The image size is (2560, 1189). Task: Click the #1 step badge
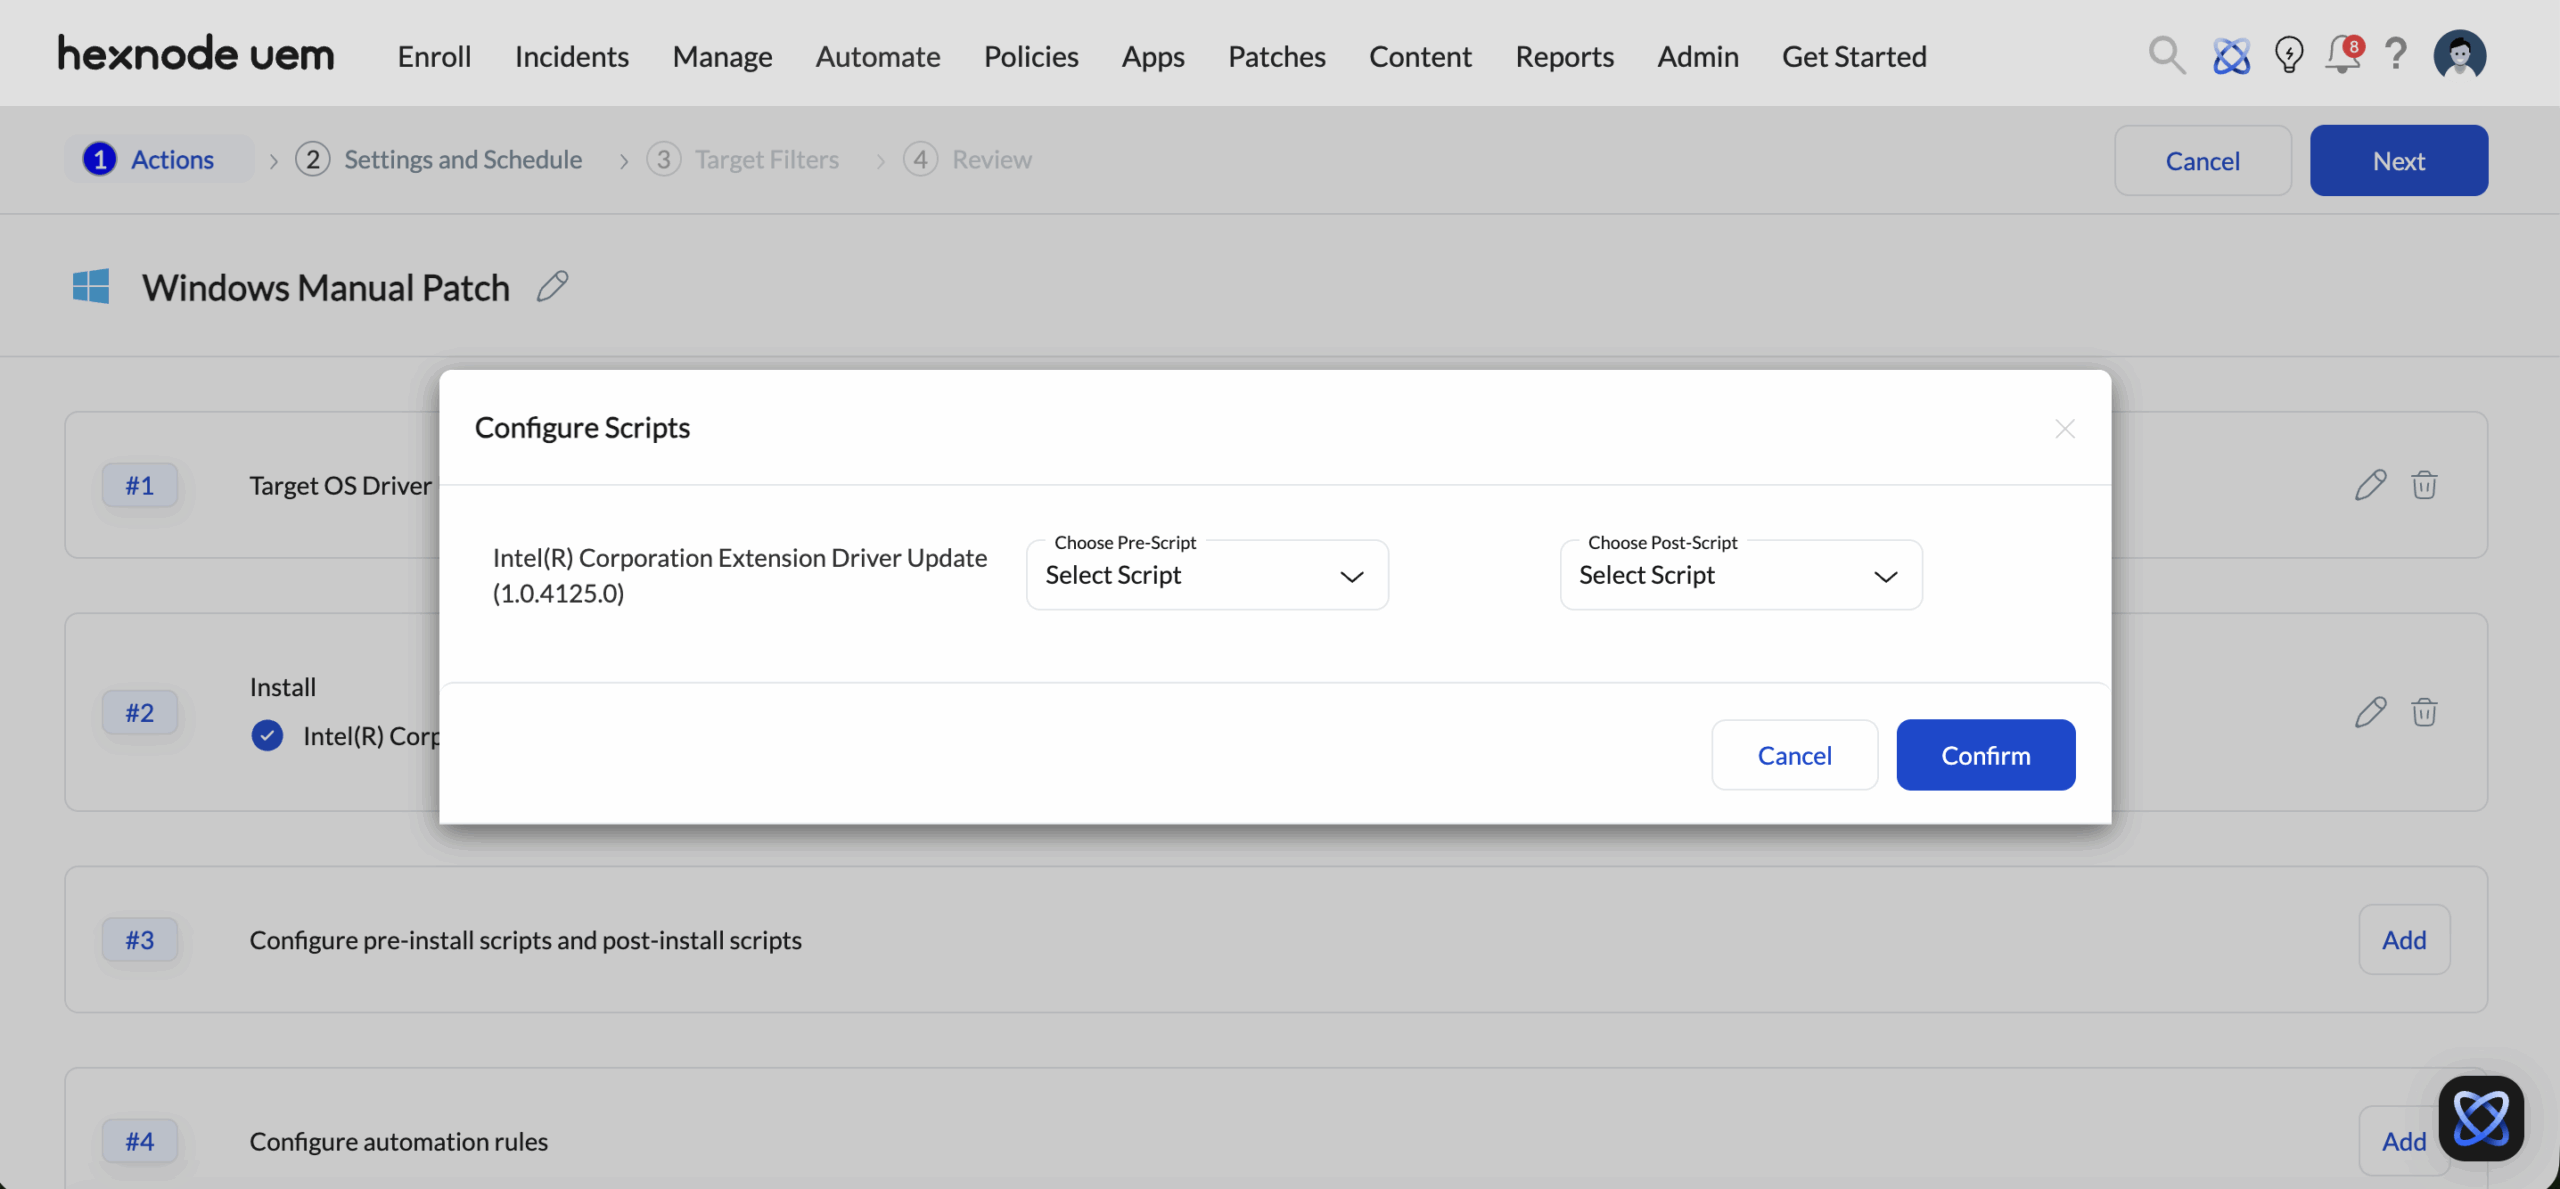click(140, 485)
